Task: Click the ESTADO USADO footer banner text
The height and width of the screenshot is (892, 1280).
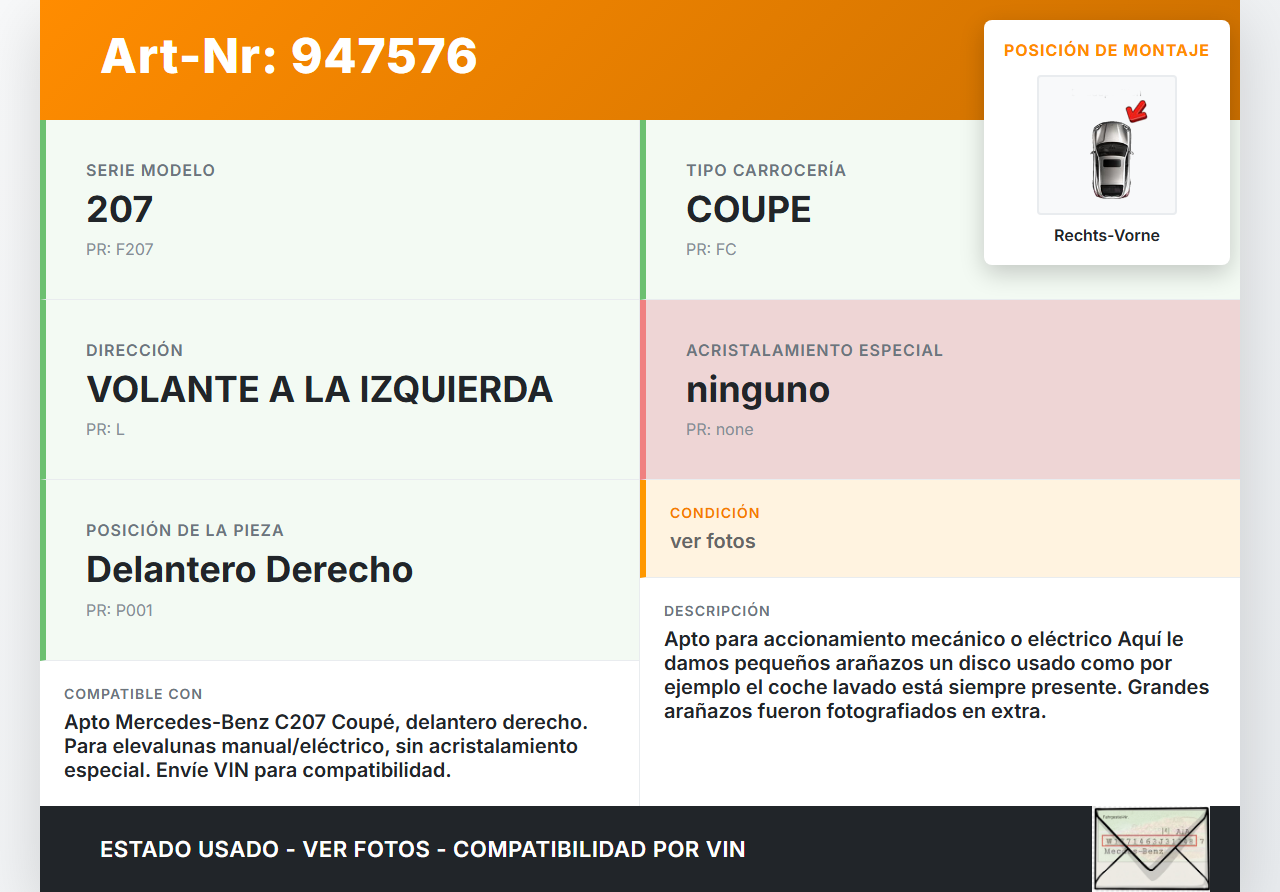Action: pyautogui.click(x=423, y=849)
